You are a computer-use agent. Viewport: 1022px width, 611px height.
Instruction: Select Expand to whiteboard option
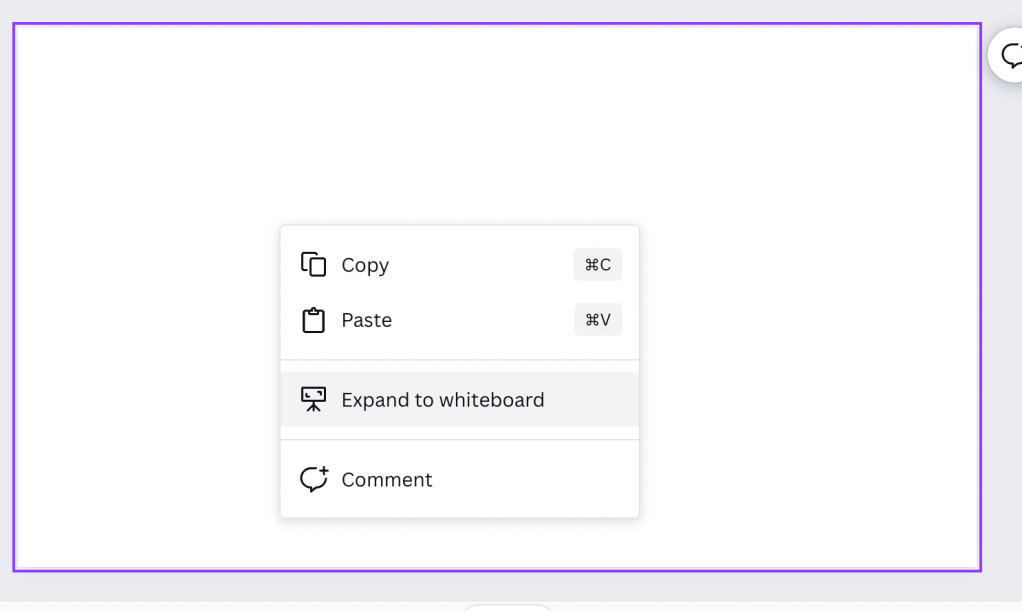coord(443,400)
